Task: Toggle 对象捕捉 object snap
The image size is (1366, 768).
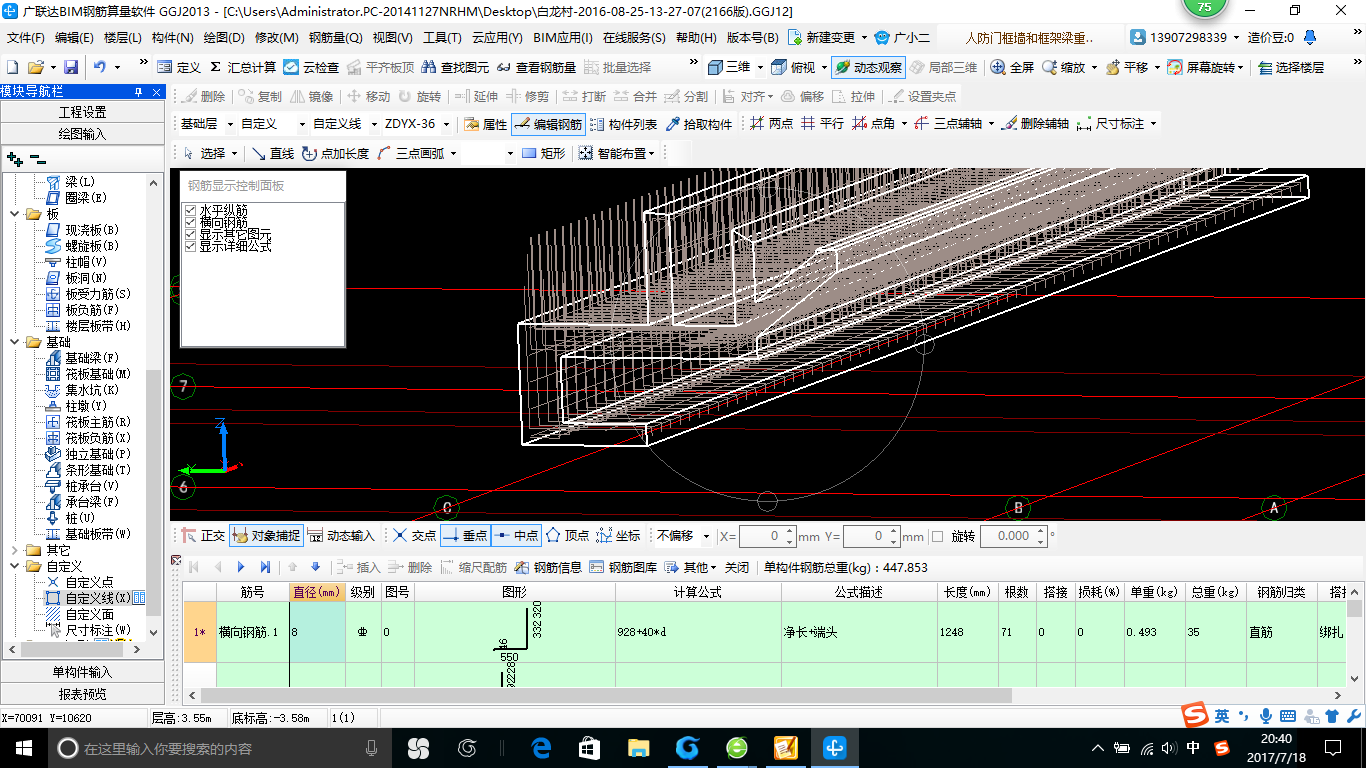Action: [x=266, y=536]
